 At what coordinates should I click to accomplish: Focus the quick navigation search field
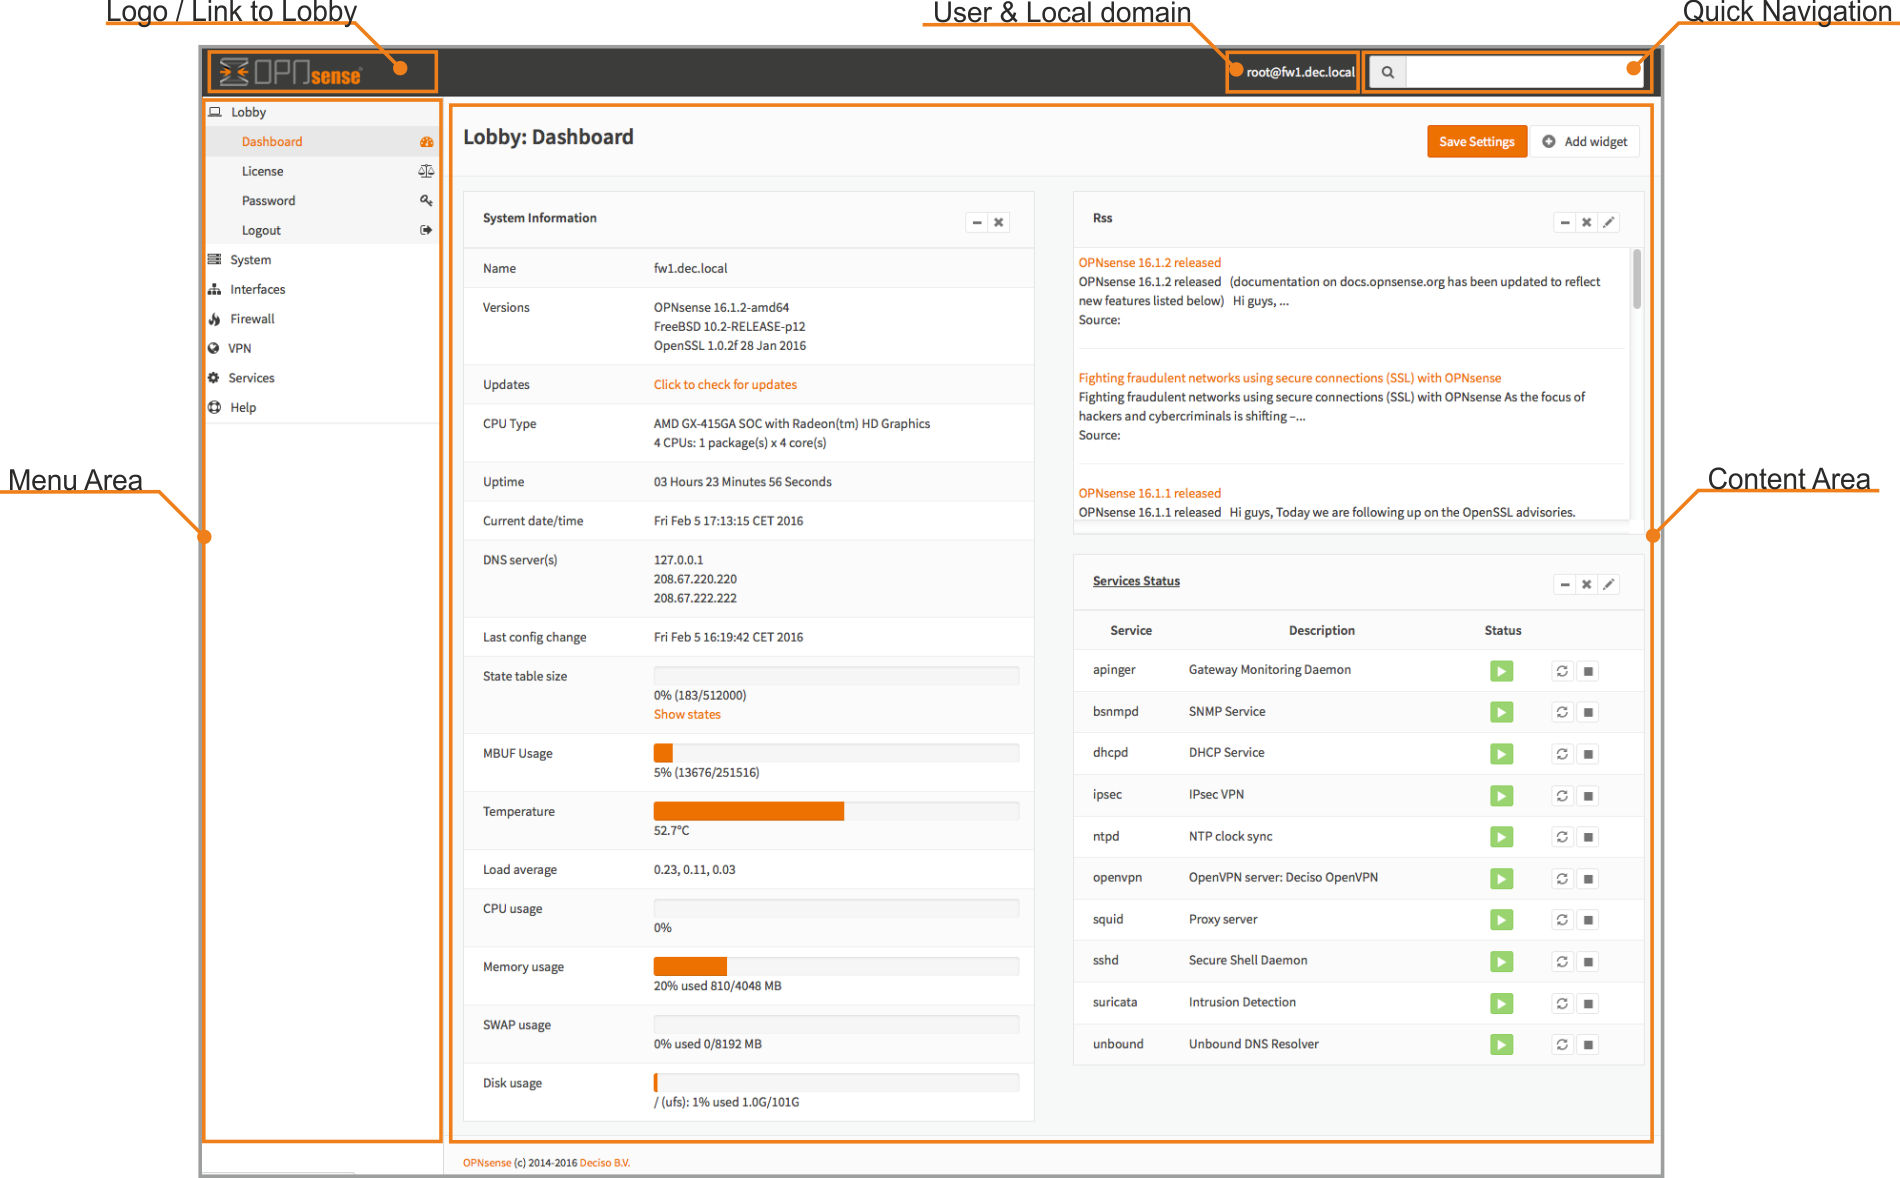coord(1524,72)
